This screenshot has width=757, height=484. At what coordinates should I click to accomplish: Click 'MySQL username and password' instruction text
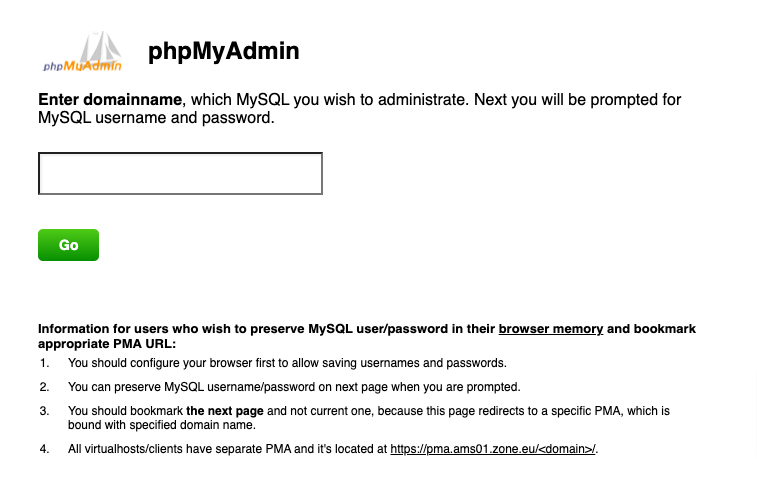[x=155, y=118]
